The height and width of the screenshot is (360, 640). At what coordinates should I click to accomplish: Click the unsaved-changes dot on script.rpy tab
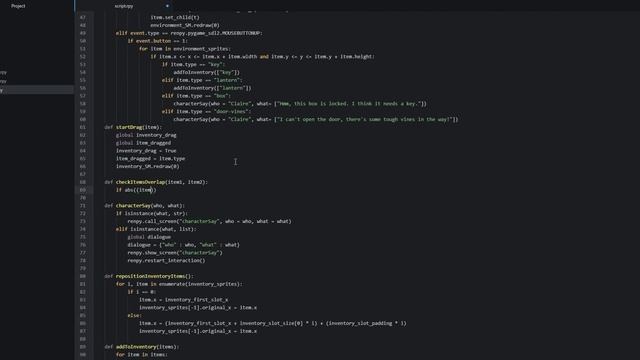167,6
